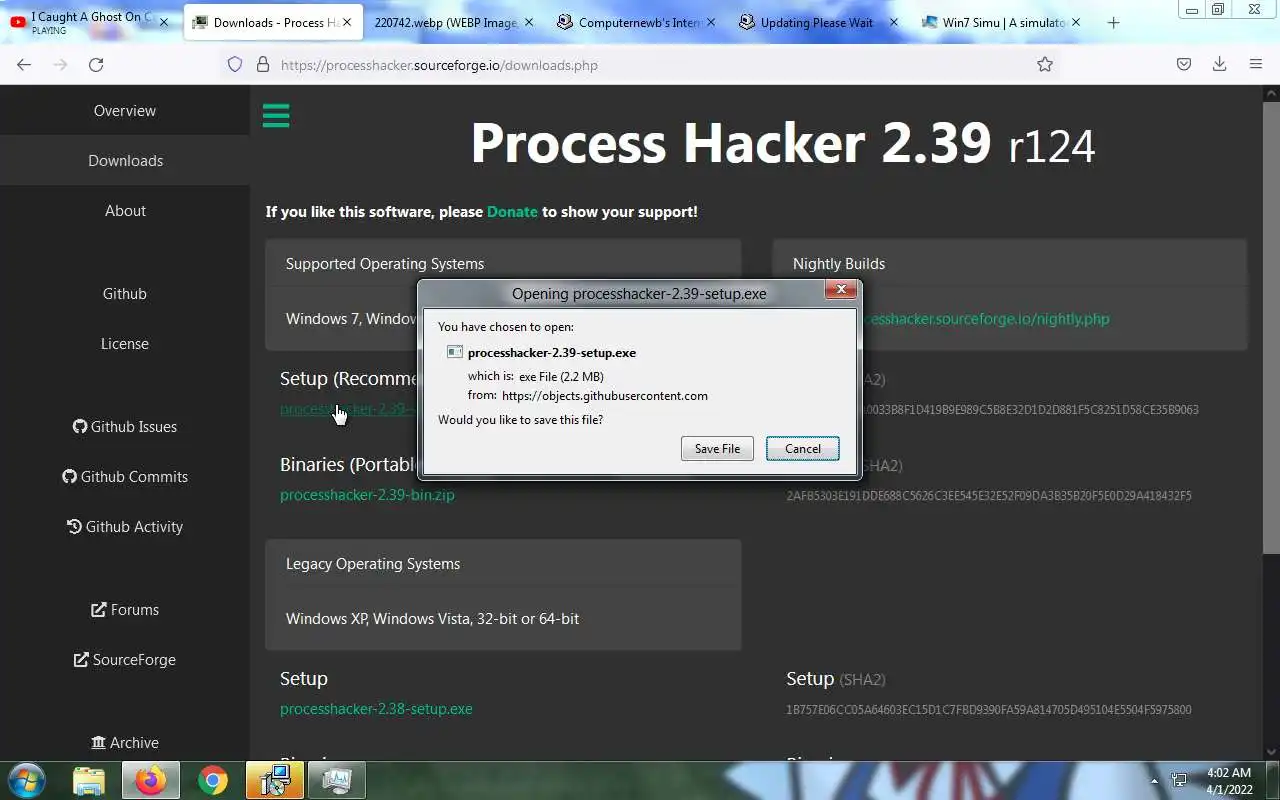Switch to the Win7 Simu tab

pos(1000,22)
